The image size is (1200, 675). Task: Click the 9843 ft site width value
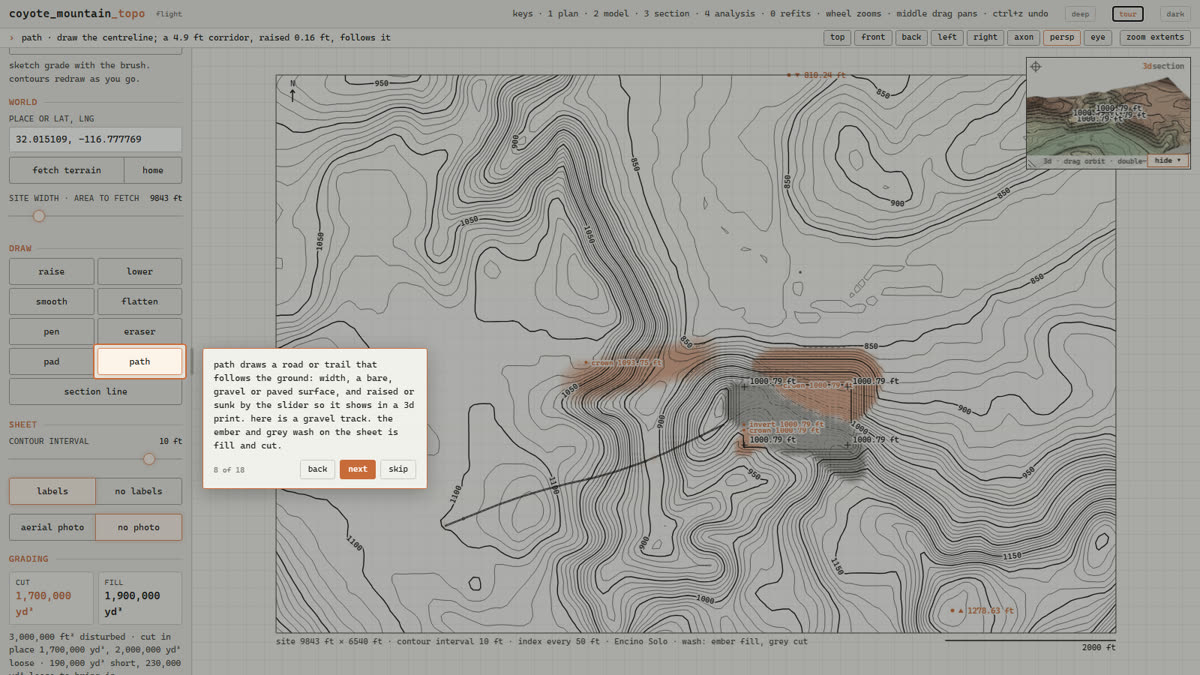coord(166,198)
